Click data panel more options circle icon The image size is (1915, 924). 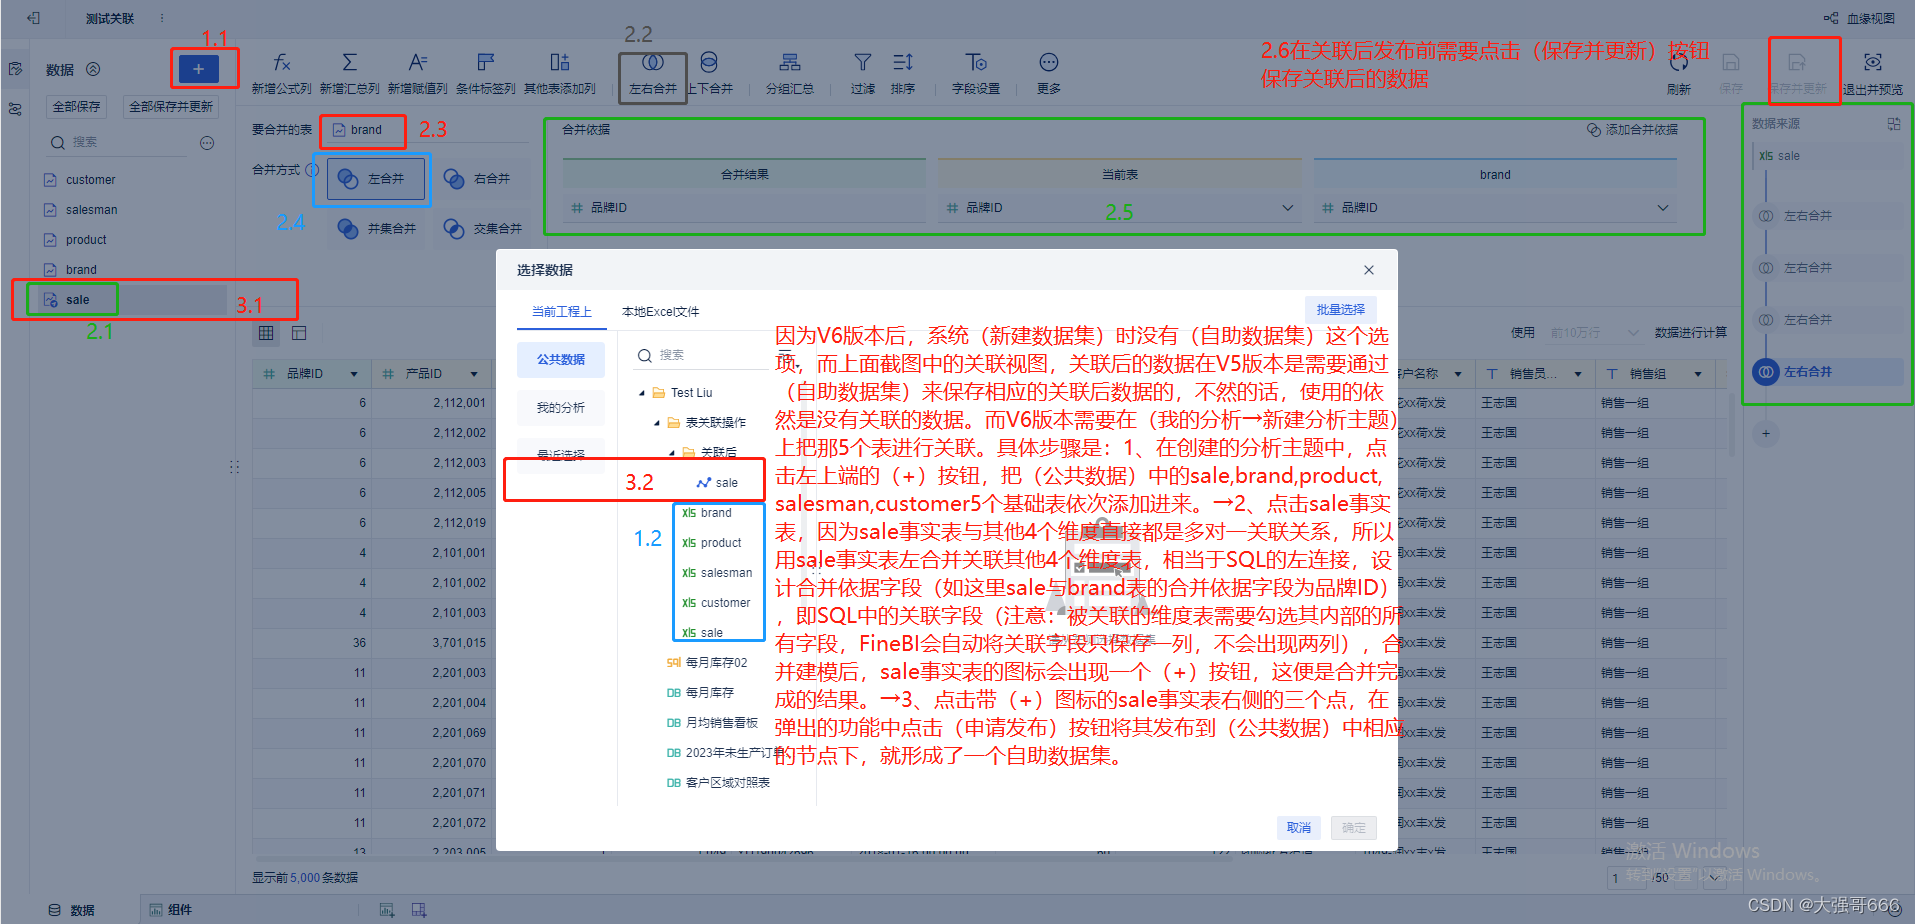[207, 143]
